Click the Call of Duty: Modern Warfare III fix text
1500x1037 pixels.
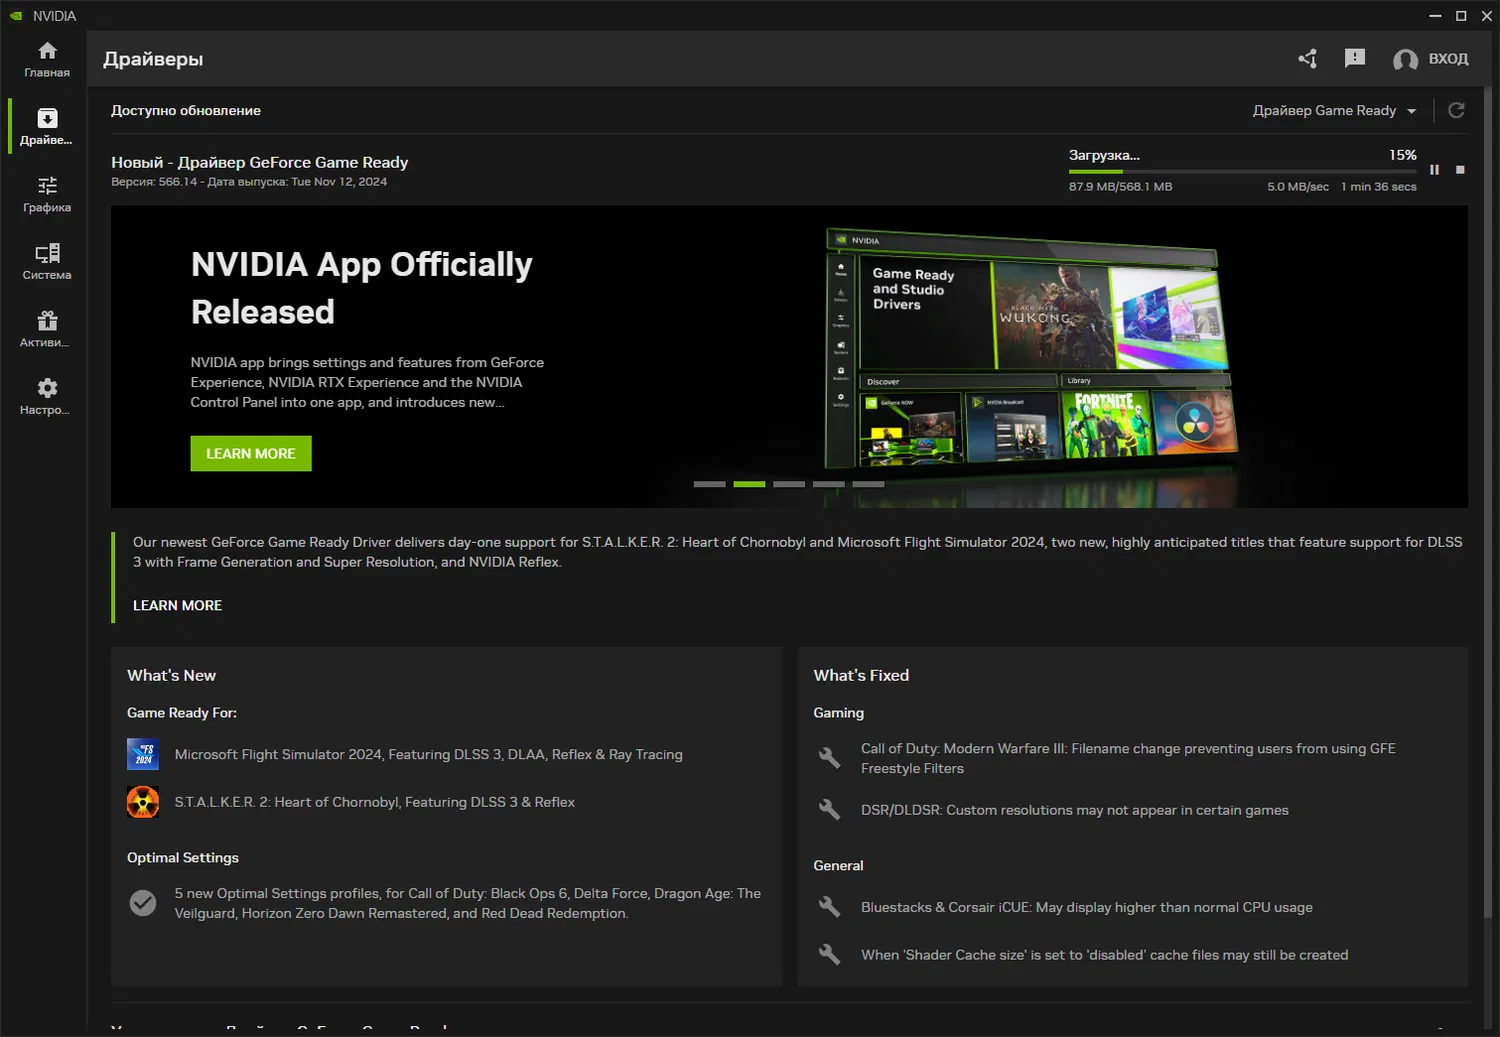[x=1129, y=758]
